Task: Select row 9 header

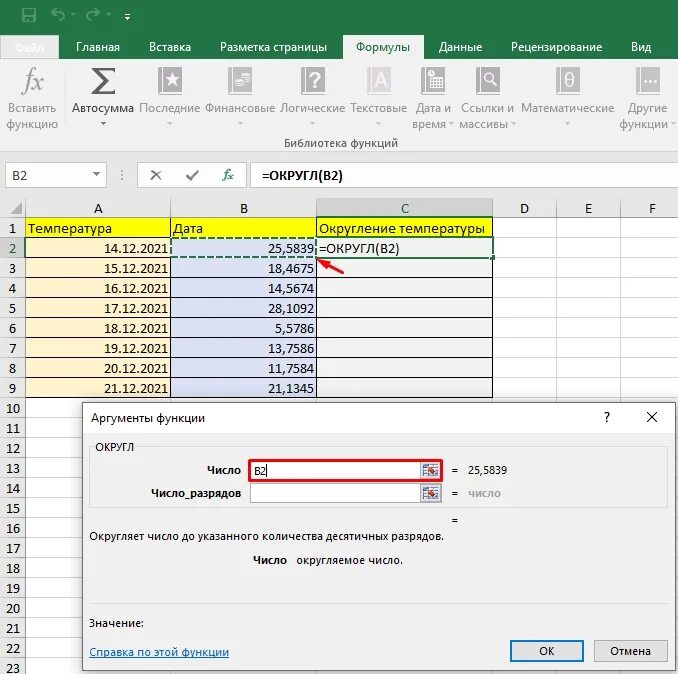Action: tap(13, 388)
